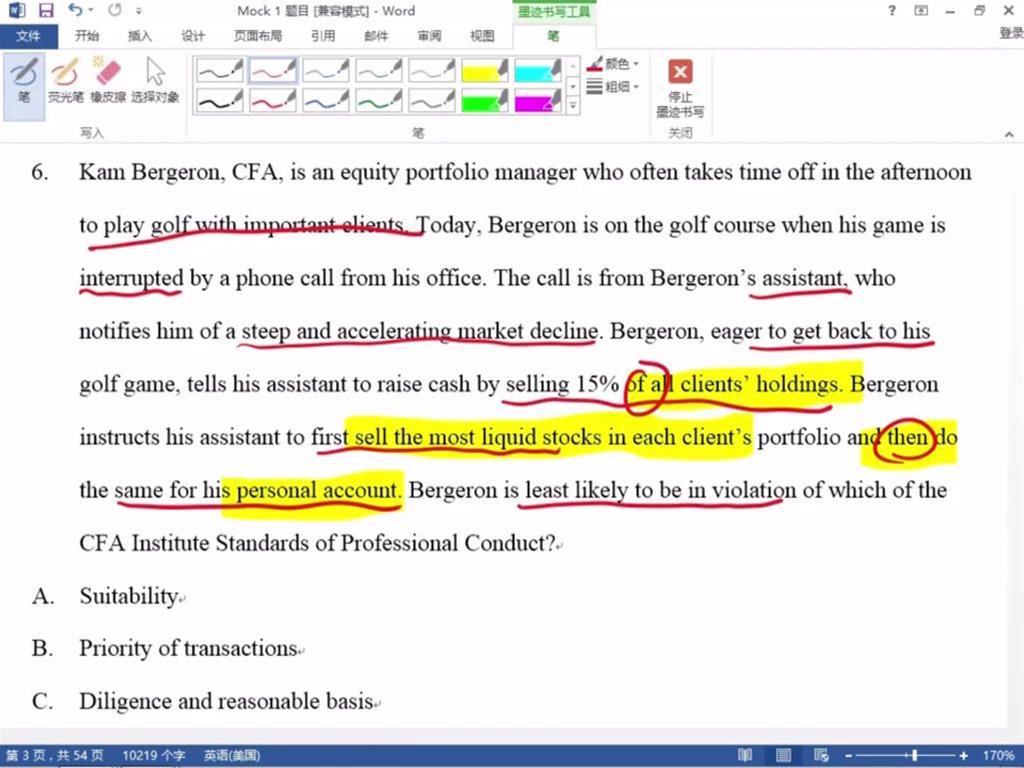This screenshot has width=1024, height=768.
Task: Open the 粗细 pen thickness dropdown
Action: click(613, 87)
